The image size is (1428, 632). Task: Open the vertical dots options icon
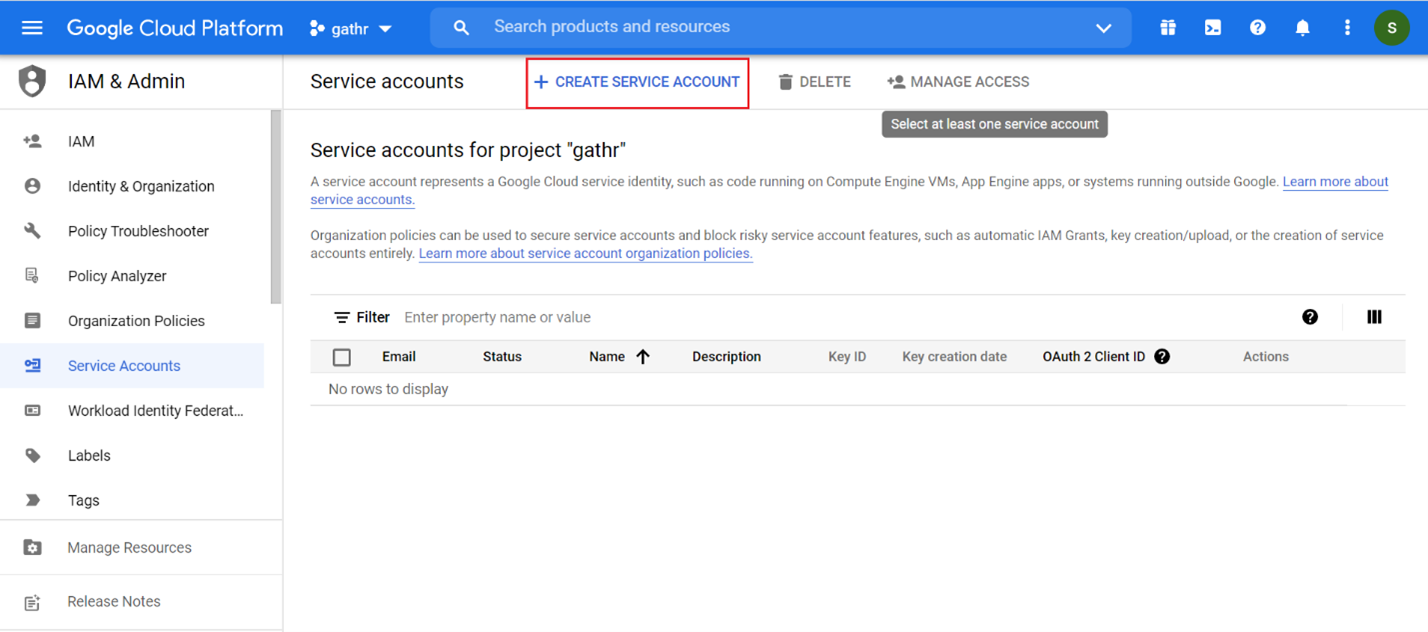[x=1347, y=27]
